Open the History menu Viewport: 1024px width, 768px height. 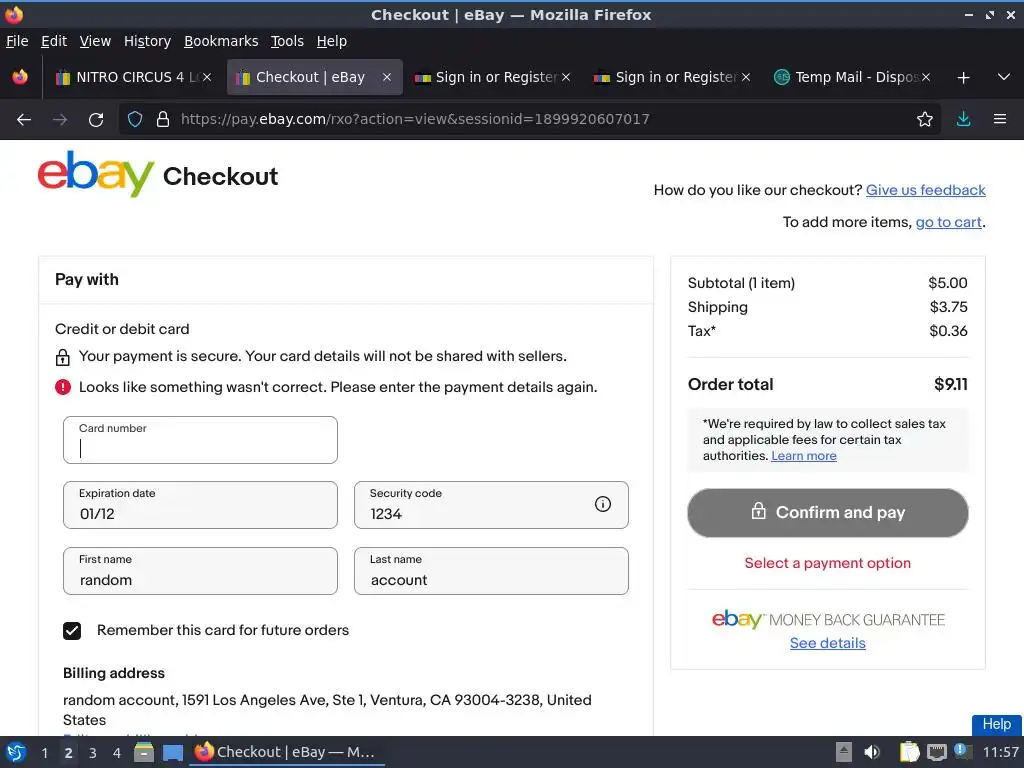coord(148,41)
